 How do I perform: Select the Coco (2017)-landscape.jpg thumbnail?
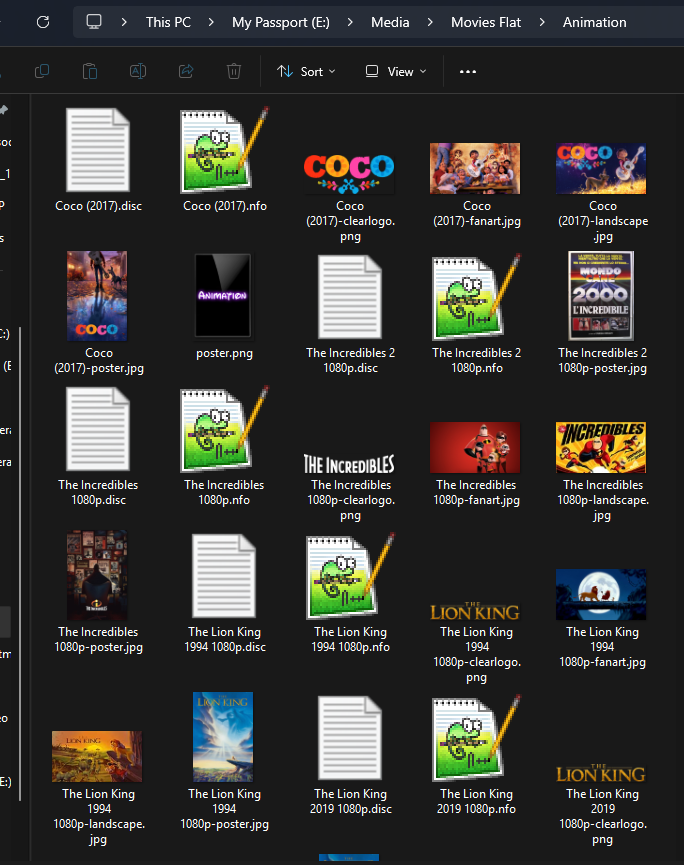point(601,168)
